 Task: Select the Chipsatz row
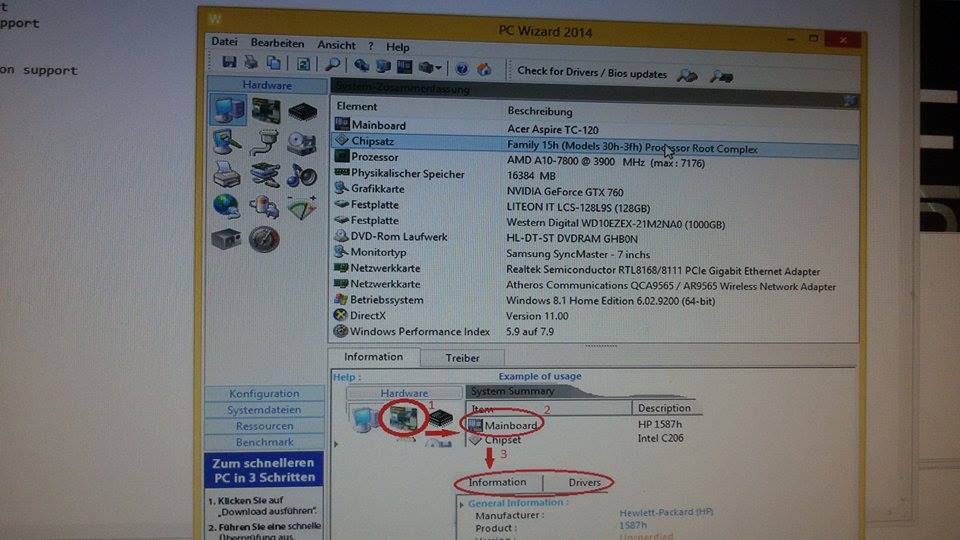click(x=594, y=145)
